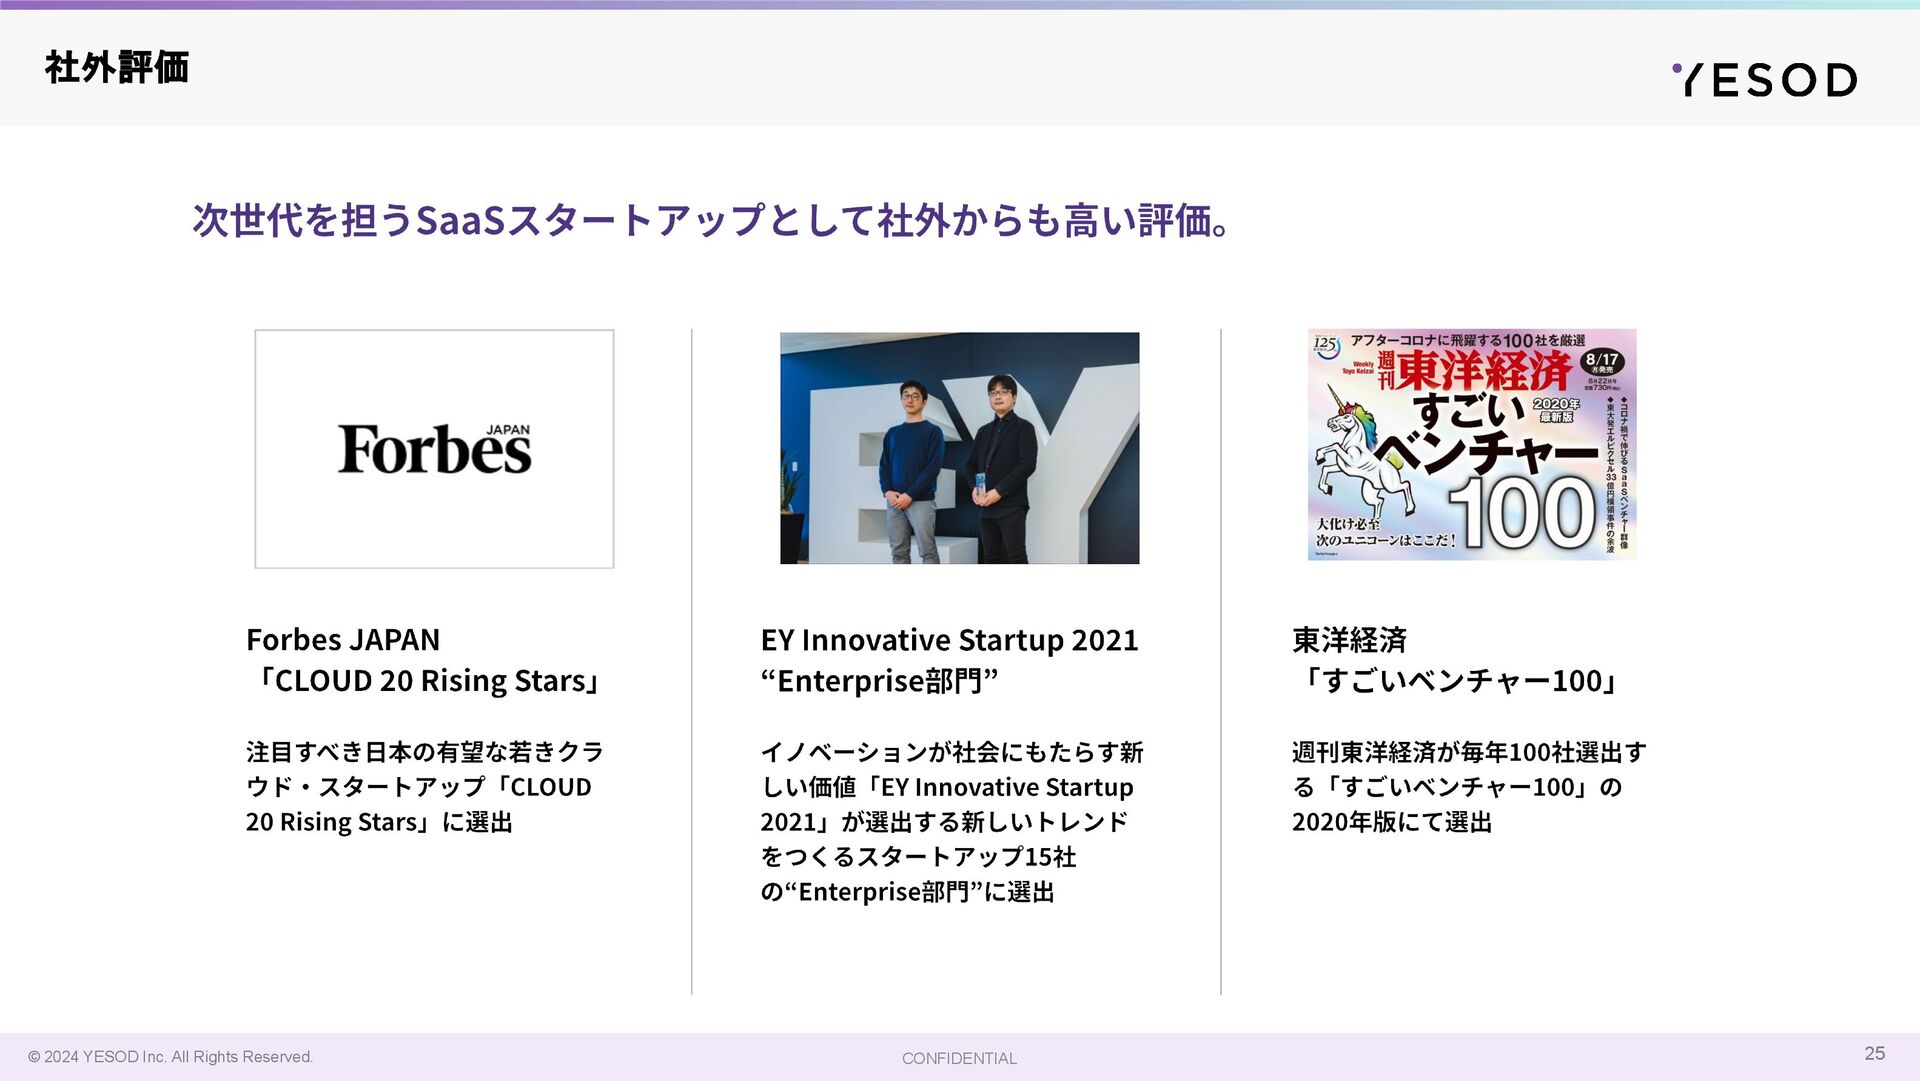
Task: Click the page number 25
Action: [1874, 1053]
